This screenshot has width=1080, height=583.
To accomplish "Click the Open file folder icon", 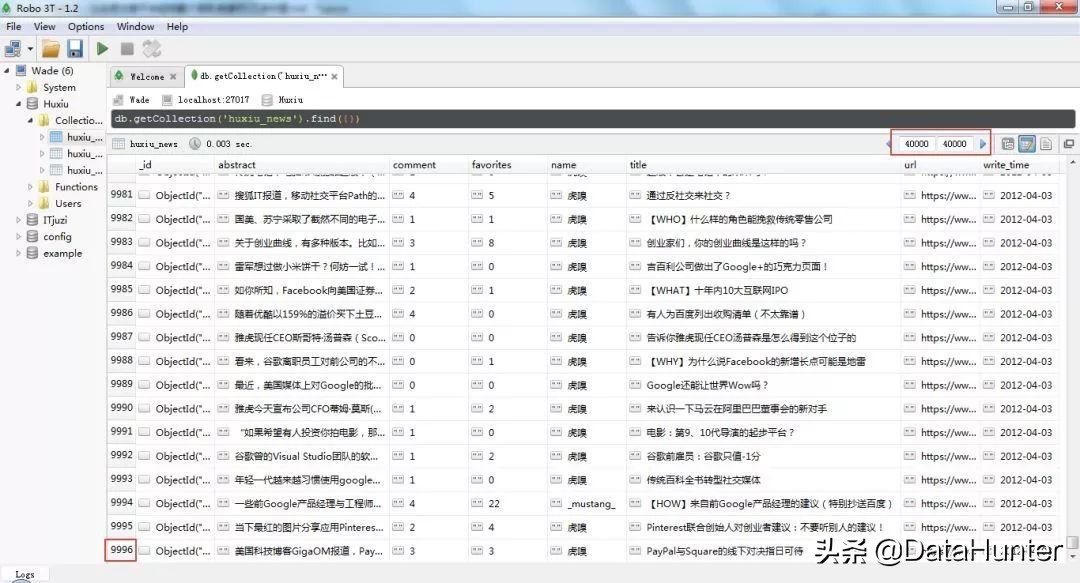I will point(51,48).
